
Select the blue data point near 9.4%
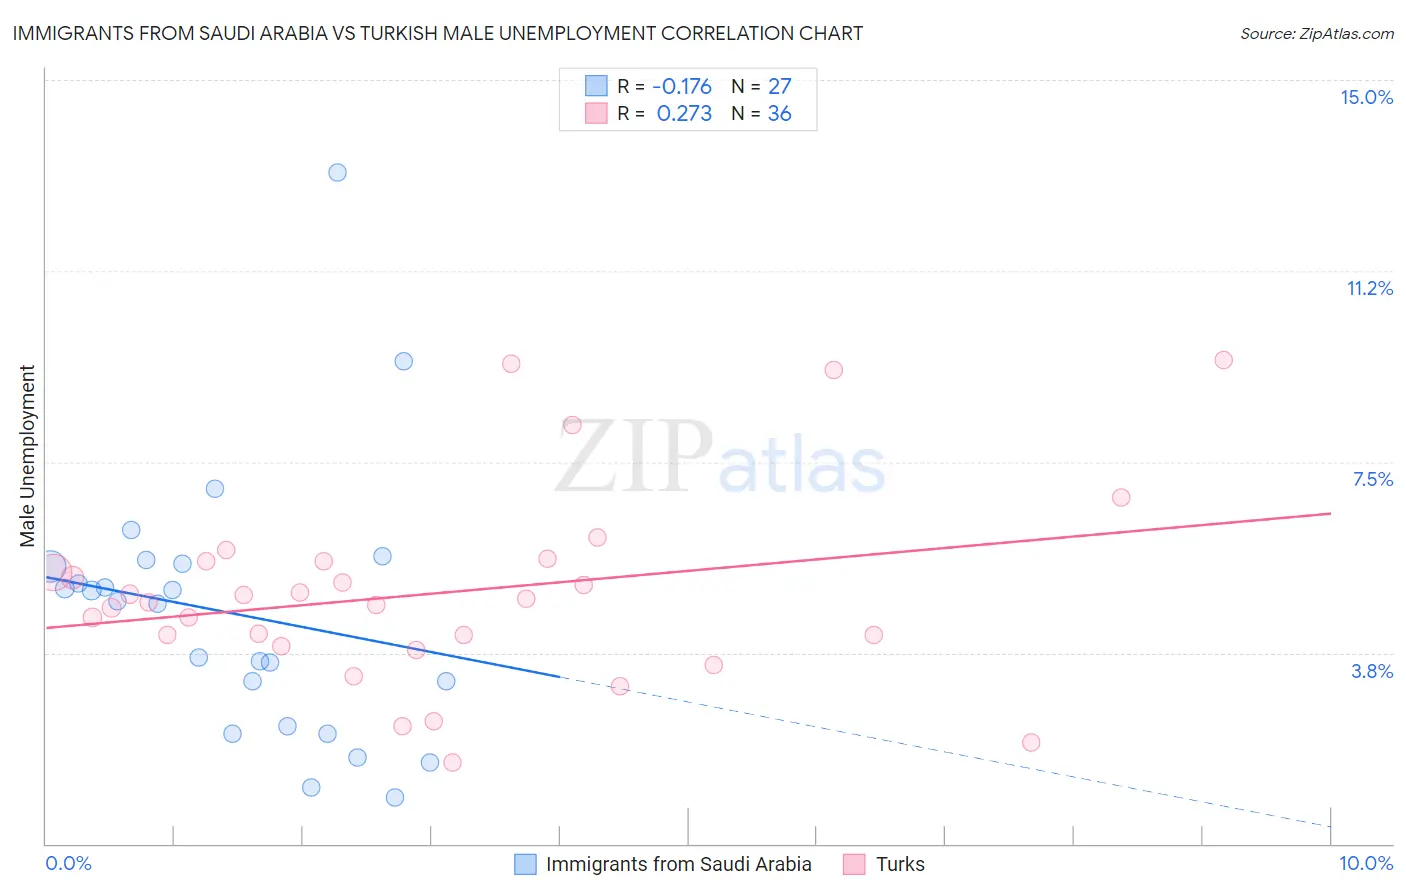(404, 361)
